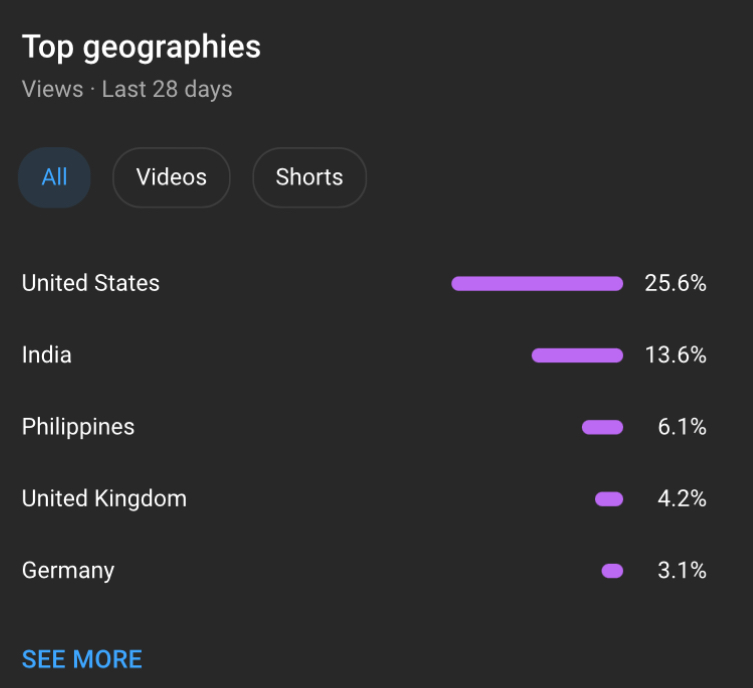Click the Top geographies card title
Image resolution: width=753 pixels, height=688 pixels.
141,48
